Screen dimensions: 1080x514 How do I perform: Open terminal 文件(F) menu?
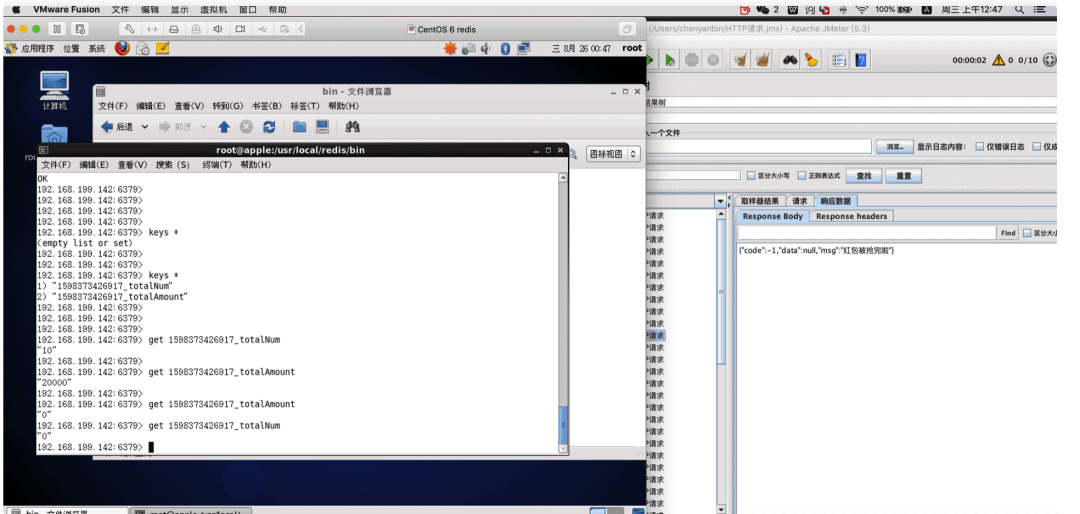pyautogui.click(x=56, y=165)
